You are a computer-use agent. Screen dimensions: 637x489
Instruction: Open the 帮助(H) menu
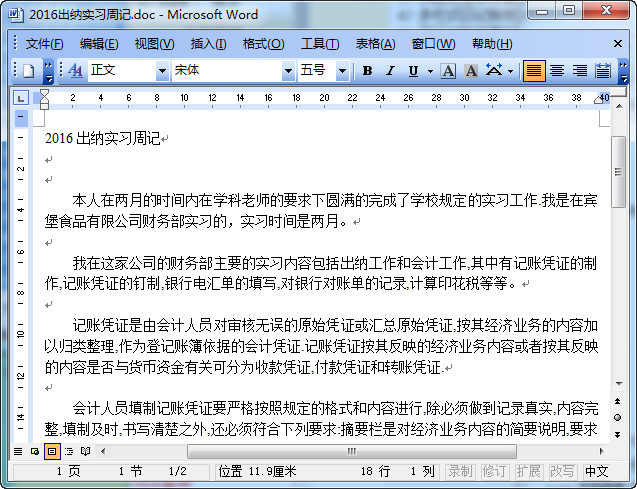point(492,43)
